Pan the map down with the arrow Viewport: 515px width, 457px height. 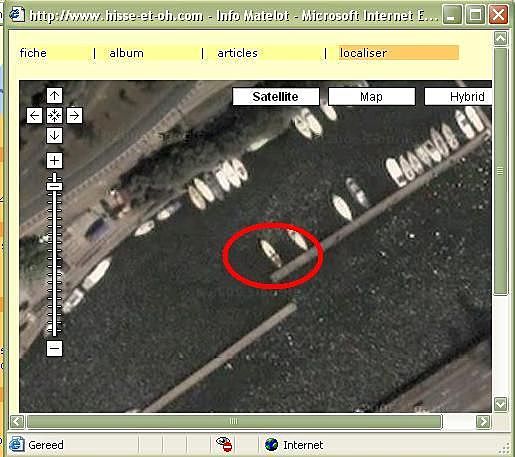54,136
